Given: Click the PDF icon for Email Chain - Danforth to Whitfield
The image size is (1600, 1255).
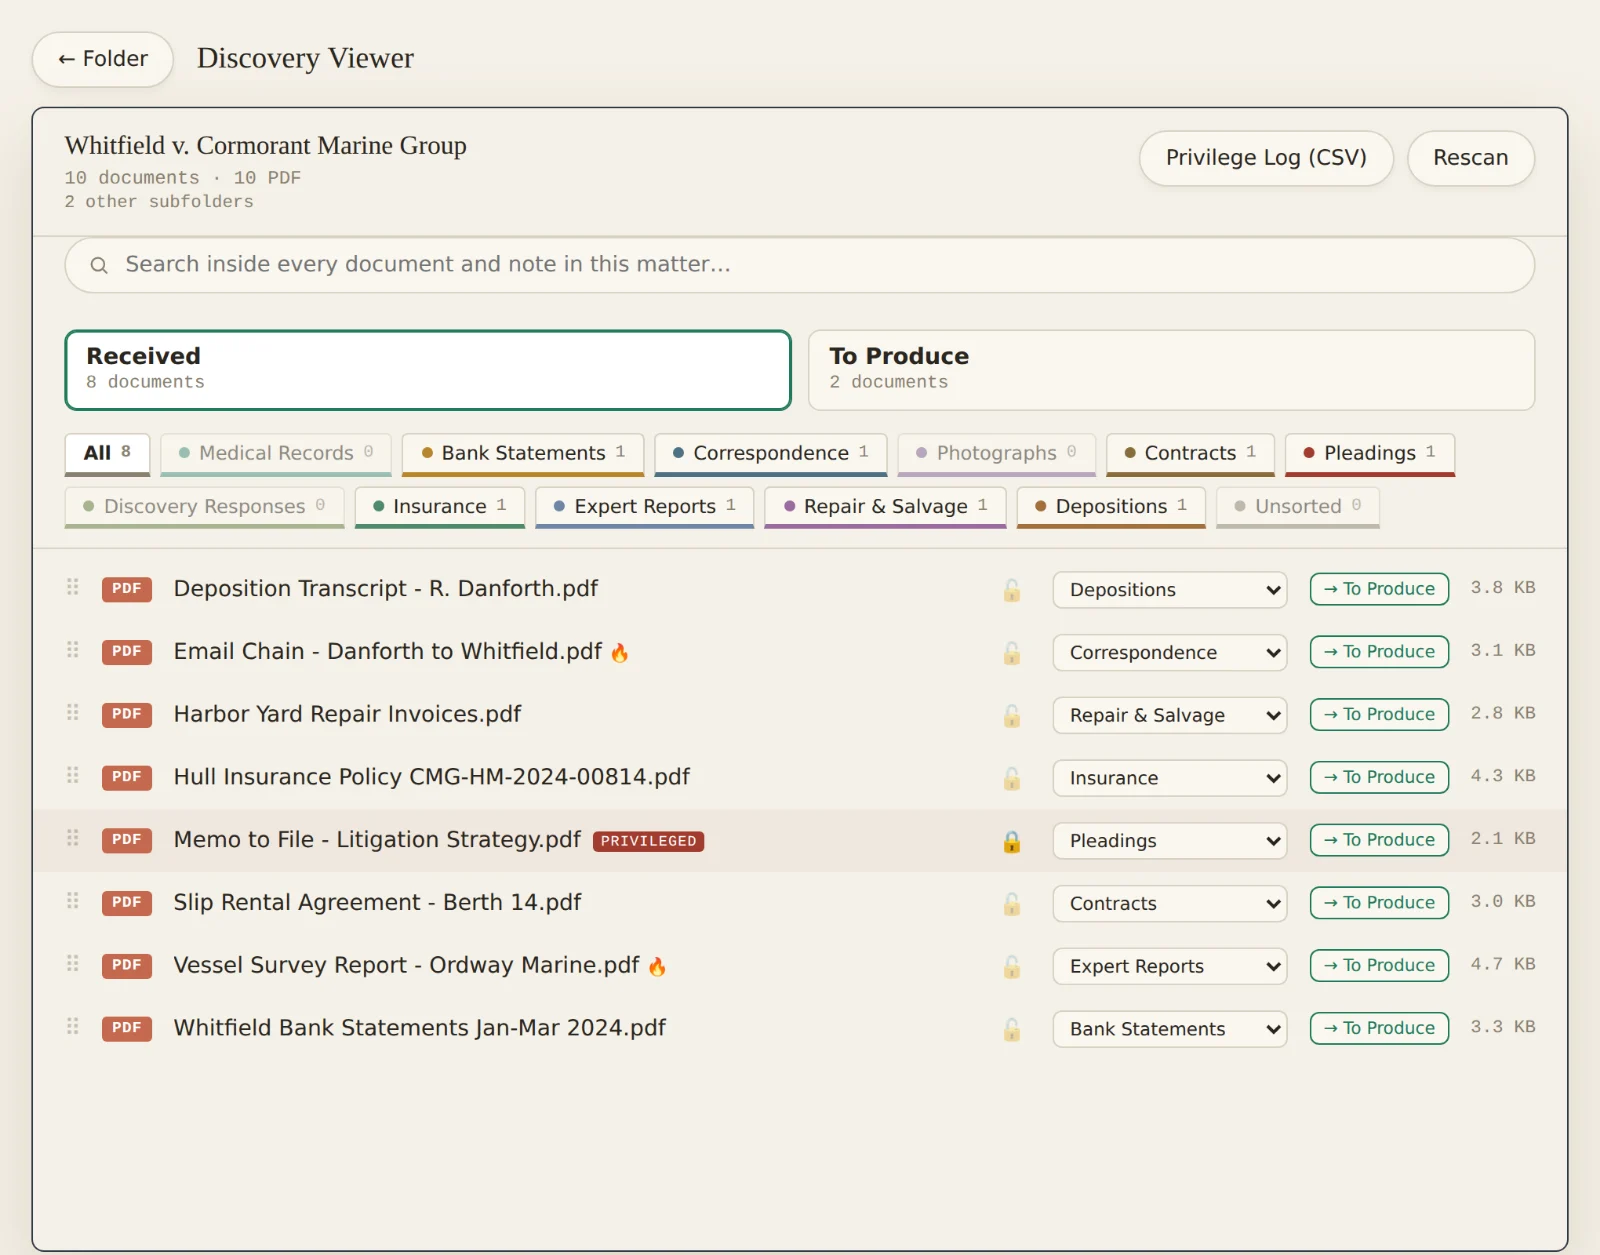Looking at the screenshot, I should click(x=127, y=652).
